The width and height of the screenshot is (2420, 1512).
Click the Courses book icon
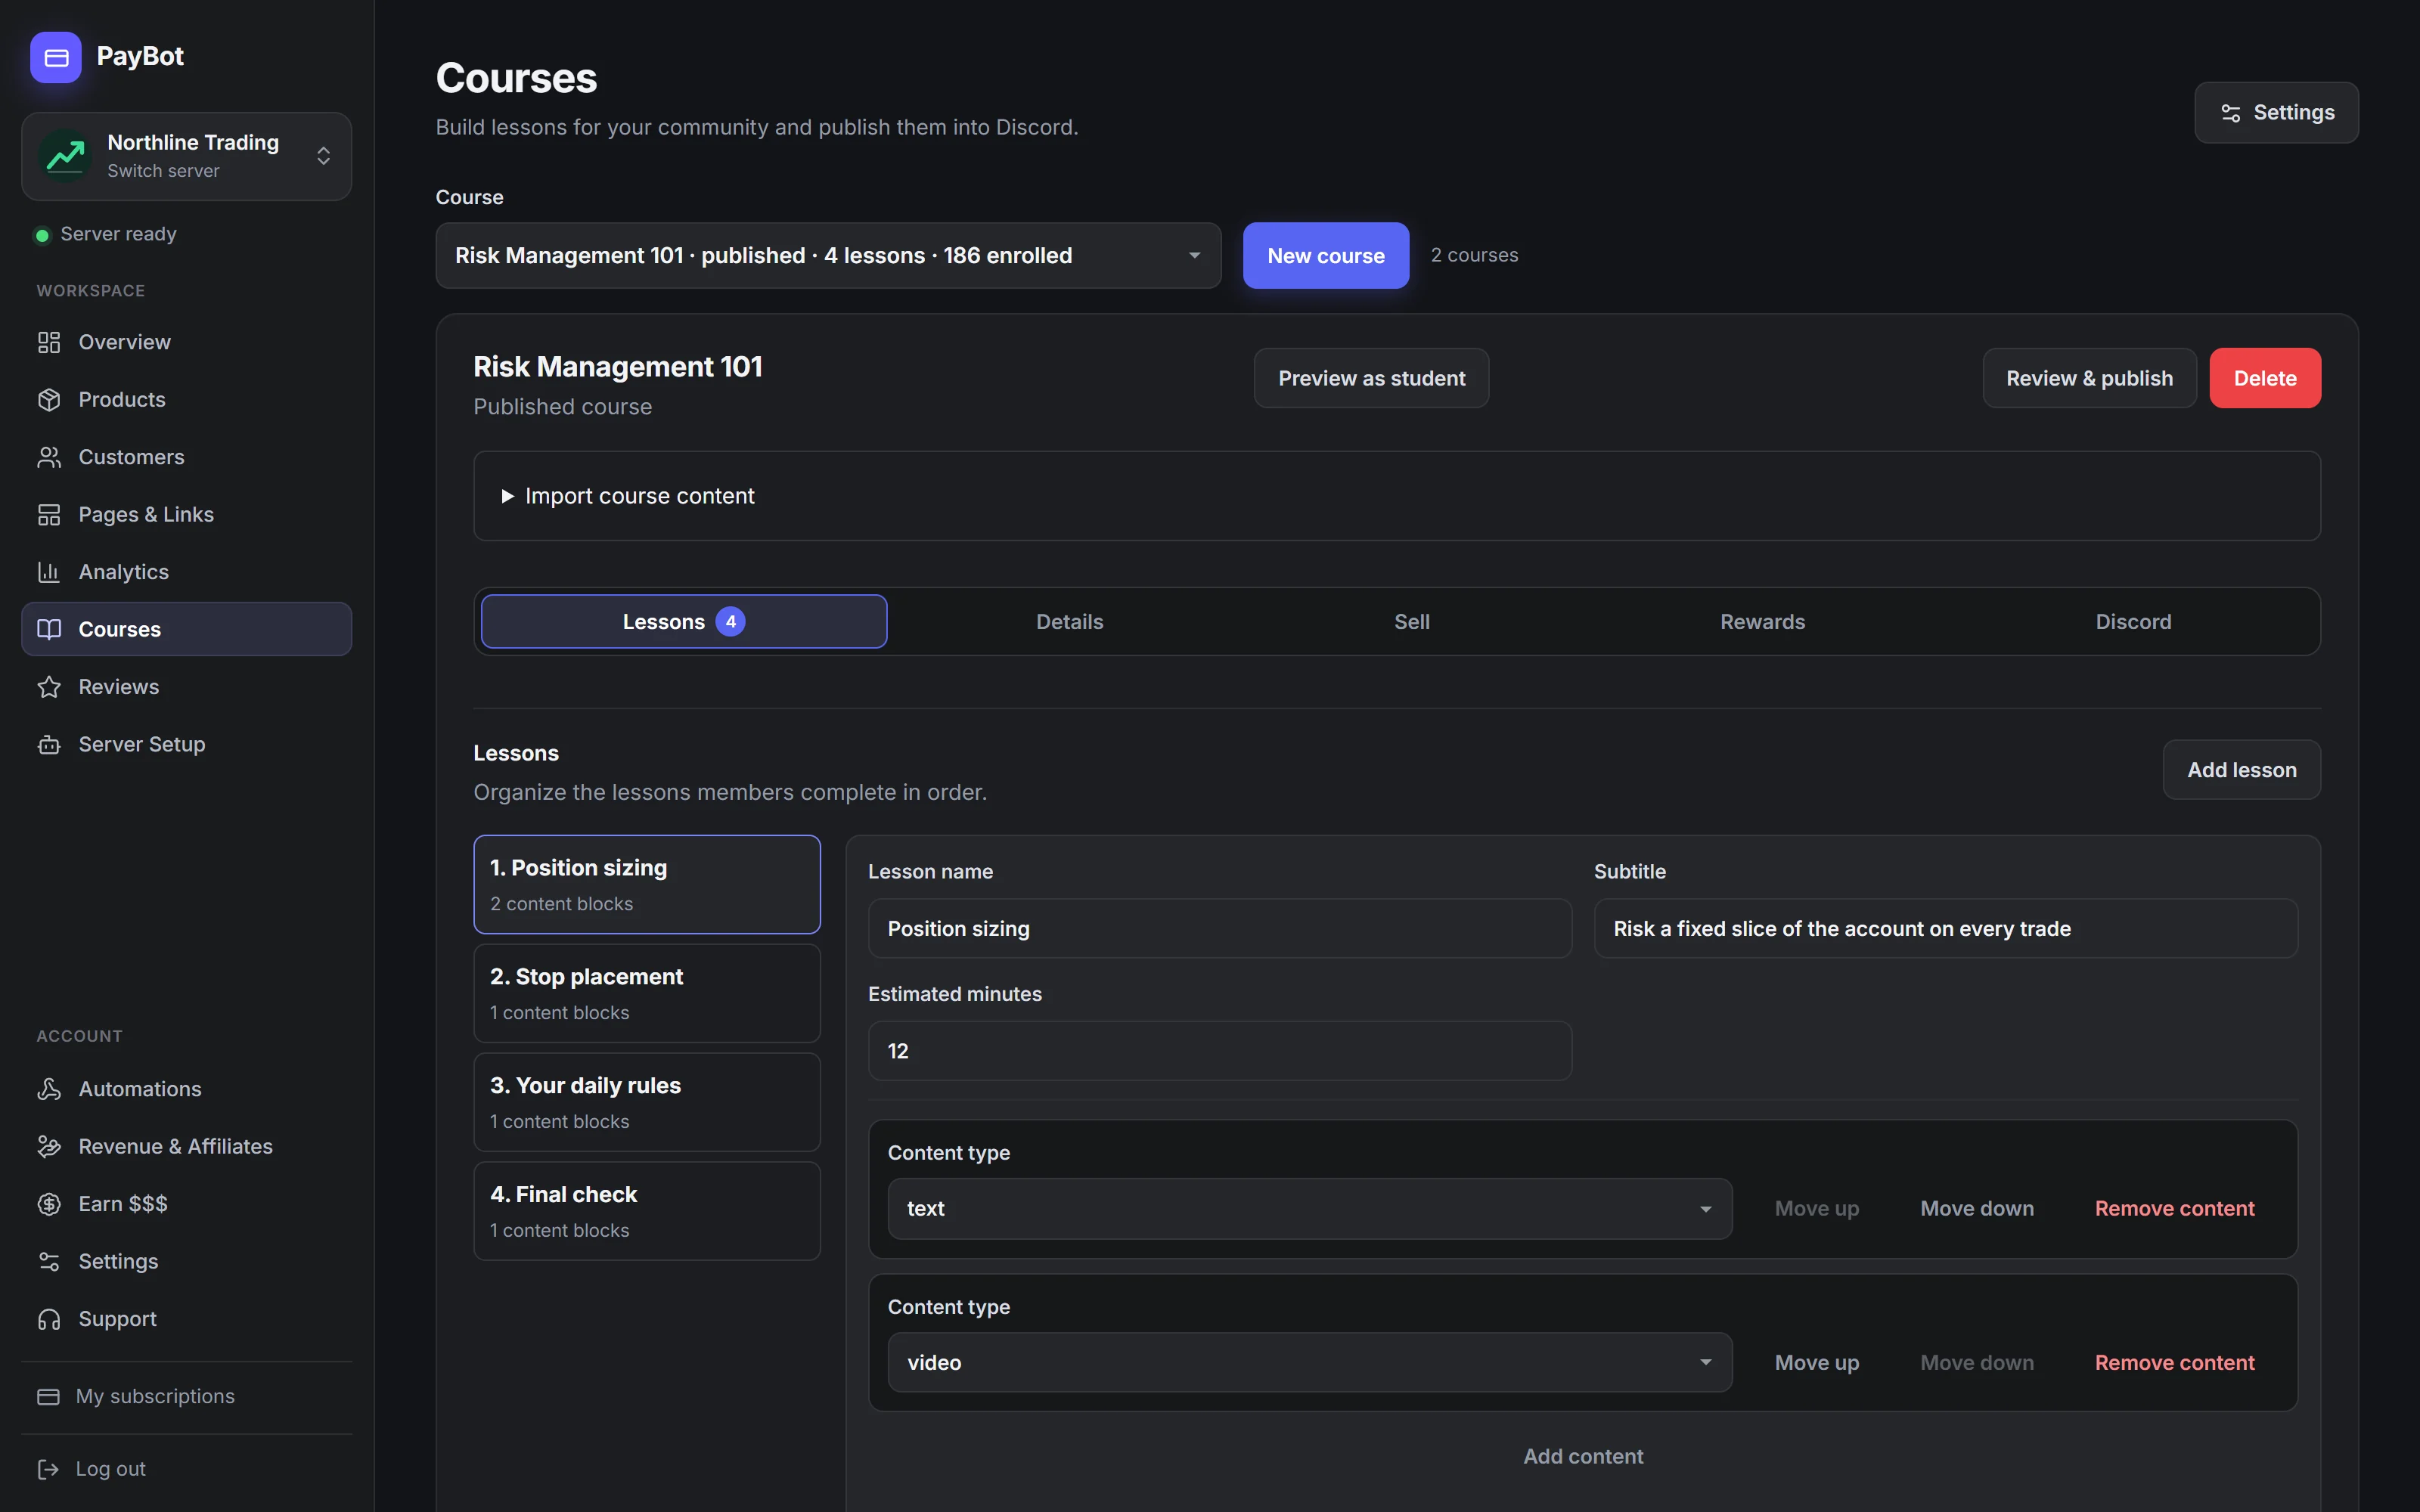pyautogui.click(x=49, y=629)
